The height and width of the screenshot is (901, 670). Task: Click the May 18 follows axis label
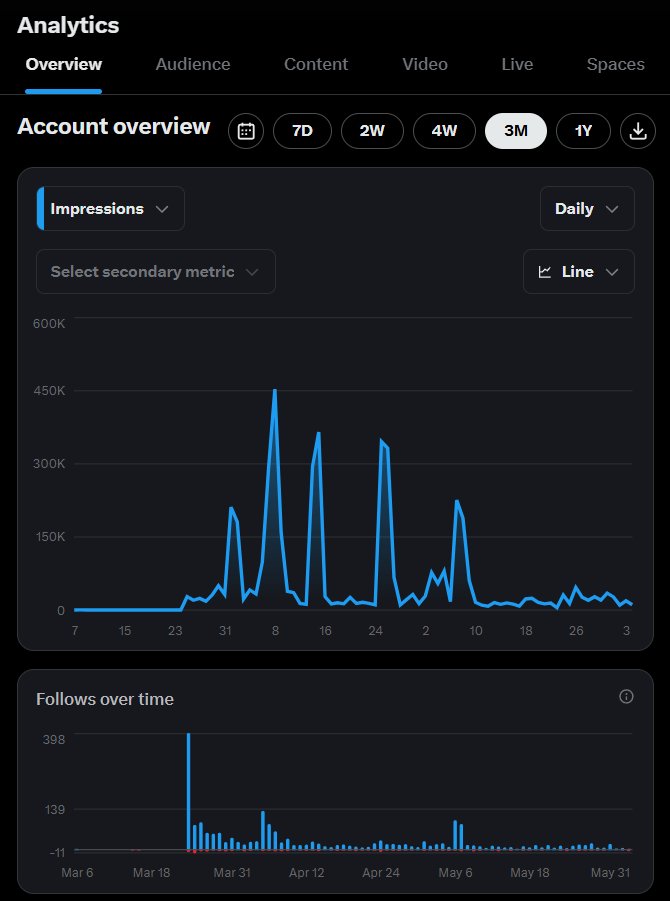click(530, 872)
